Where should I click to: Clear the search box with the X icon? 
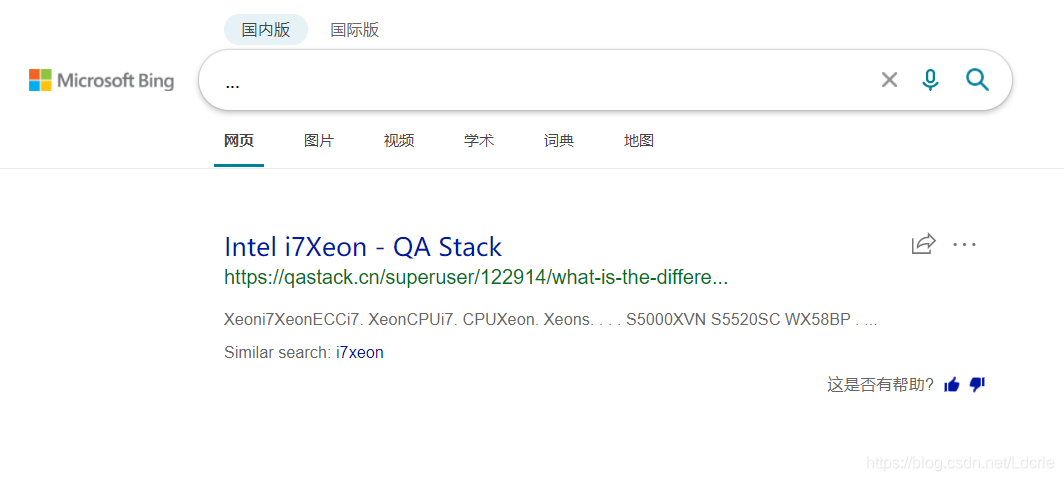point(889,80)
